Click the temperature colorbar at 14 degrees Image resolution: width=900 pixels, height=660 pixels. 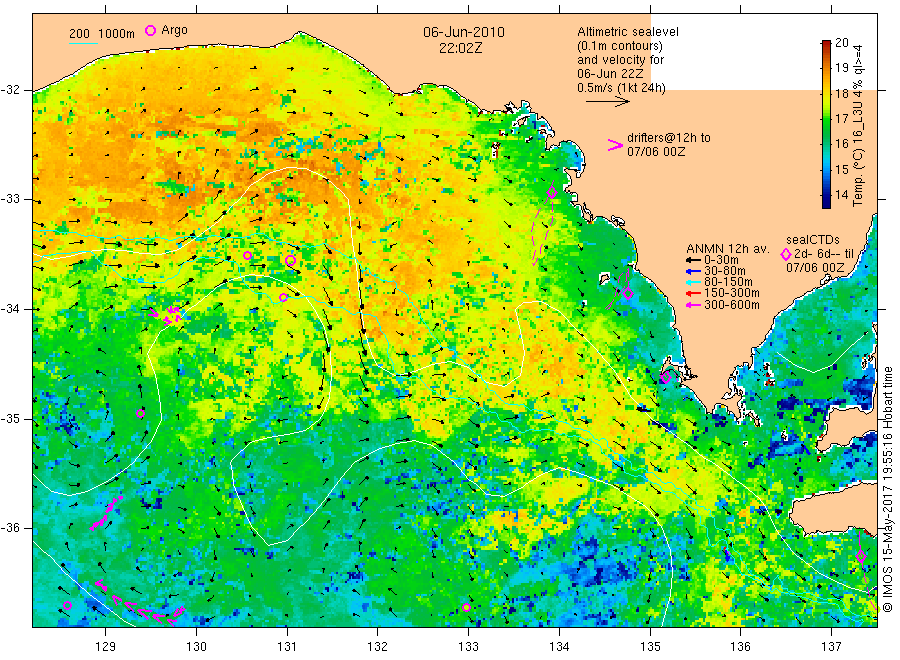(x=826, y=195)
